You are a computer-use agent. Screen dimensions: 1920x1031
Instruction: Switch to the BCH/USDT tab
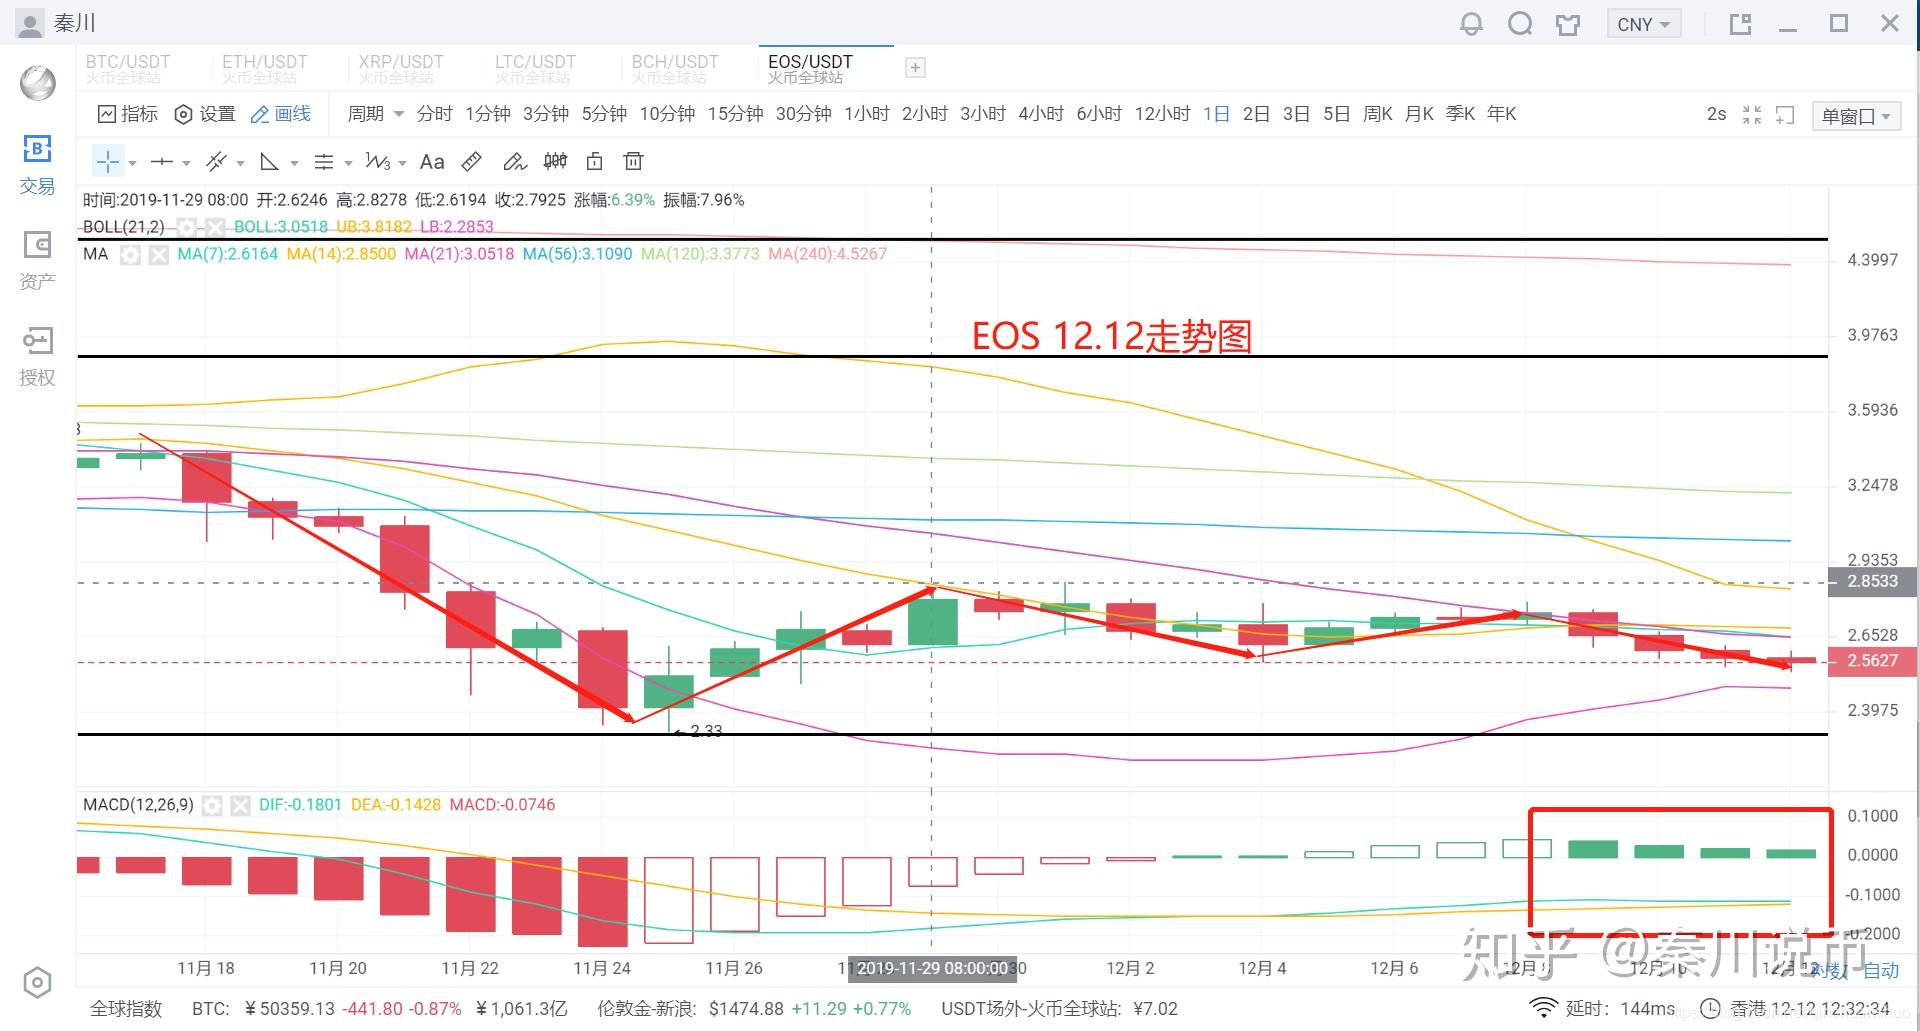[675, 68]
